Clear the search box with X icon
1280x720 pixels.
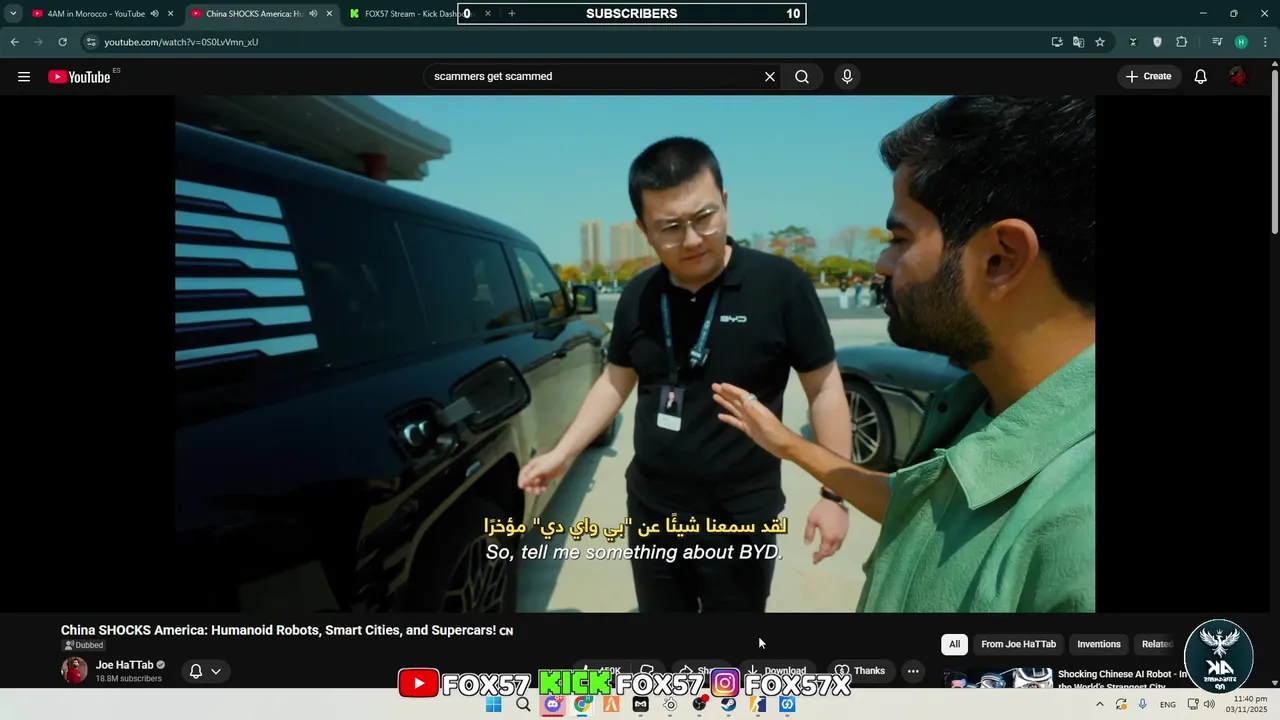click(770, 77)
